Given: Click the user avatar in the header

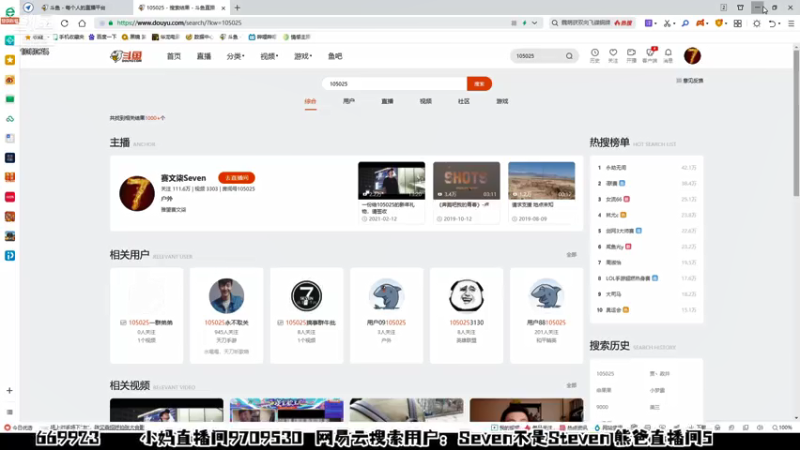Looking at the screenshot, I should coord(692,56).
